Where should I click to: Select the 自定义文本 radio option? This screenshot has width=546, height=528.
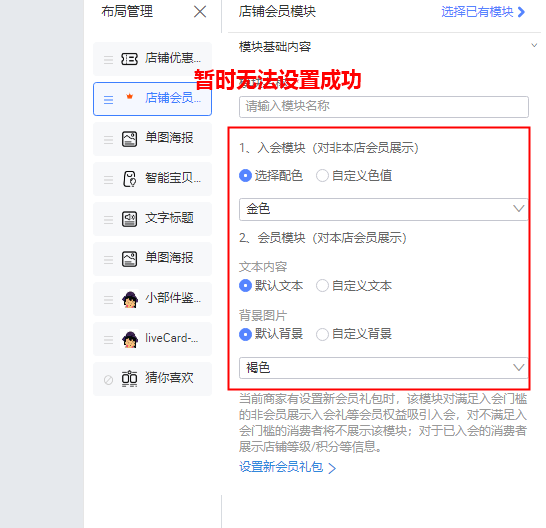[x=322, y=286]
